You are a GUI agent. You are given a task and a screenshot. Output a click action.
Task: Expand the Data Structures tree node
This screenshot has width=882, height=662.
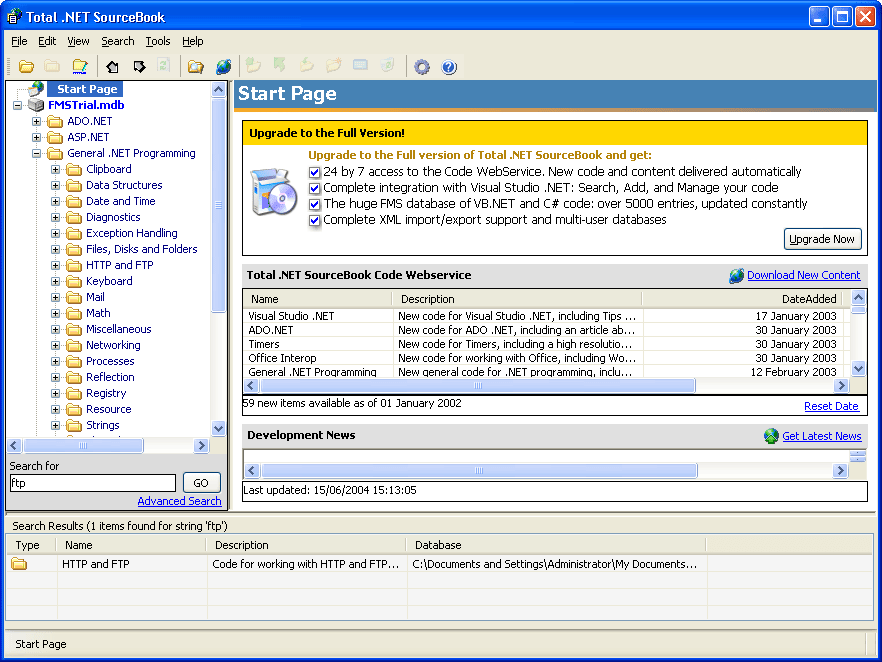(55, 185)
